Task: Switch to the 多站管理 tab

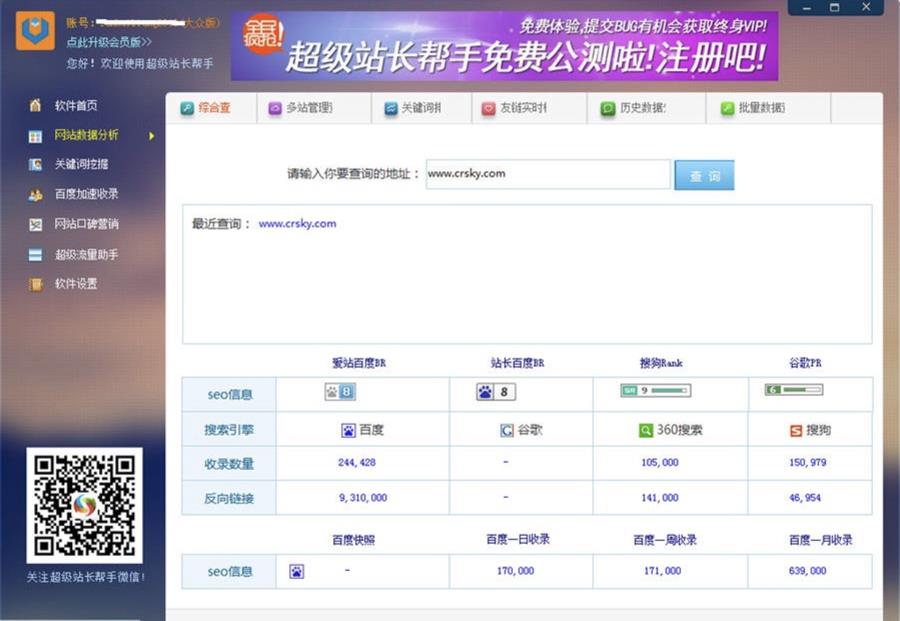Action: tap(313, 108)
